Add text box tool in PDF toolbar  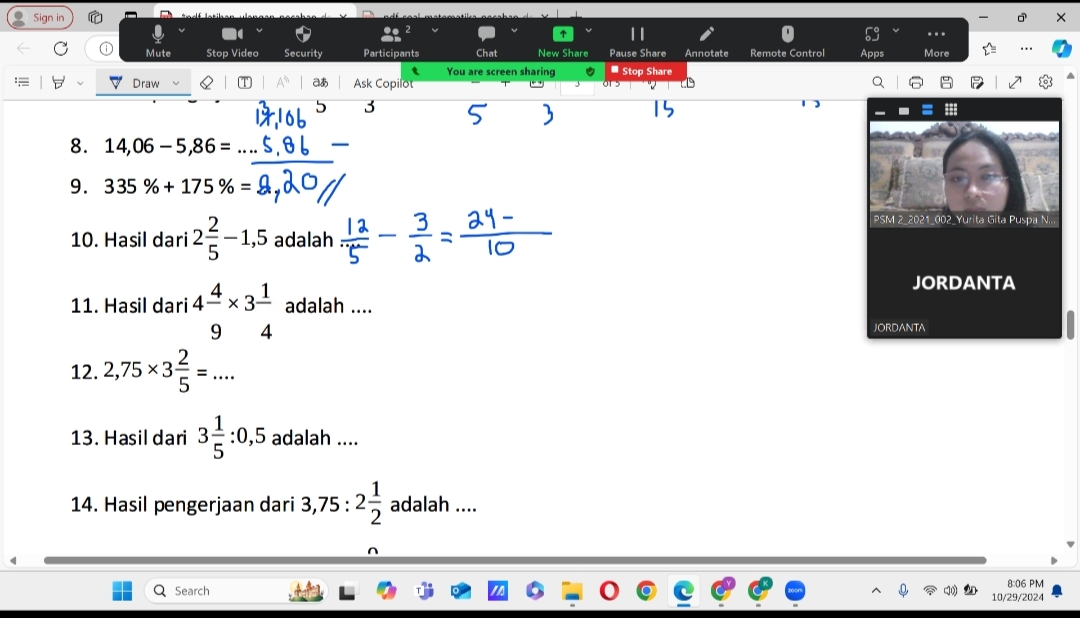click(245, 83)
